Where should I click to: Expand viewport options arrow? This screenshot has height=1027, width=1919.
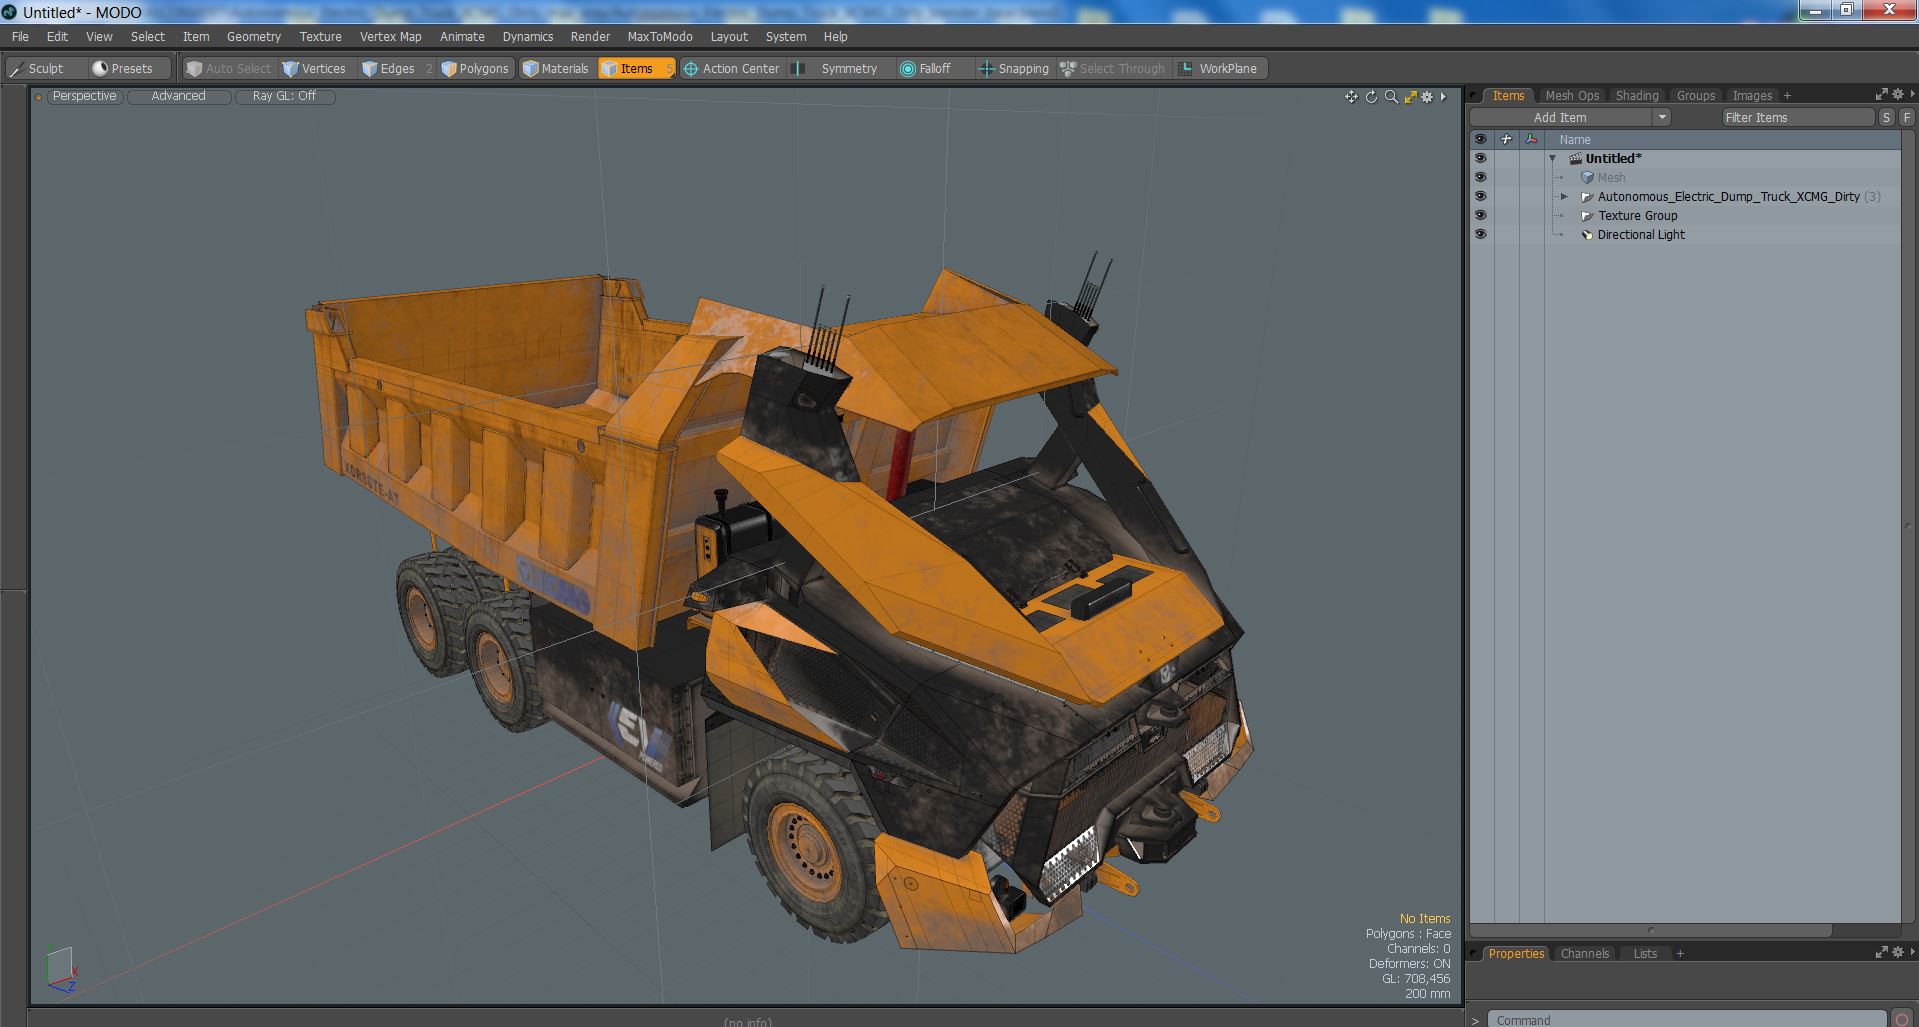point(1443,97)
